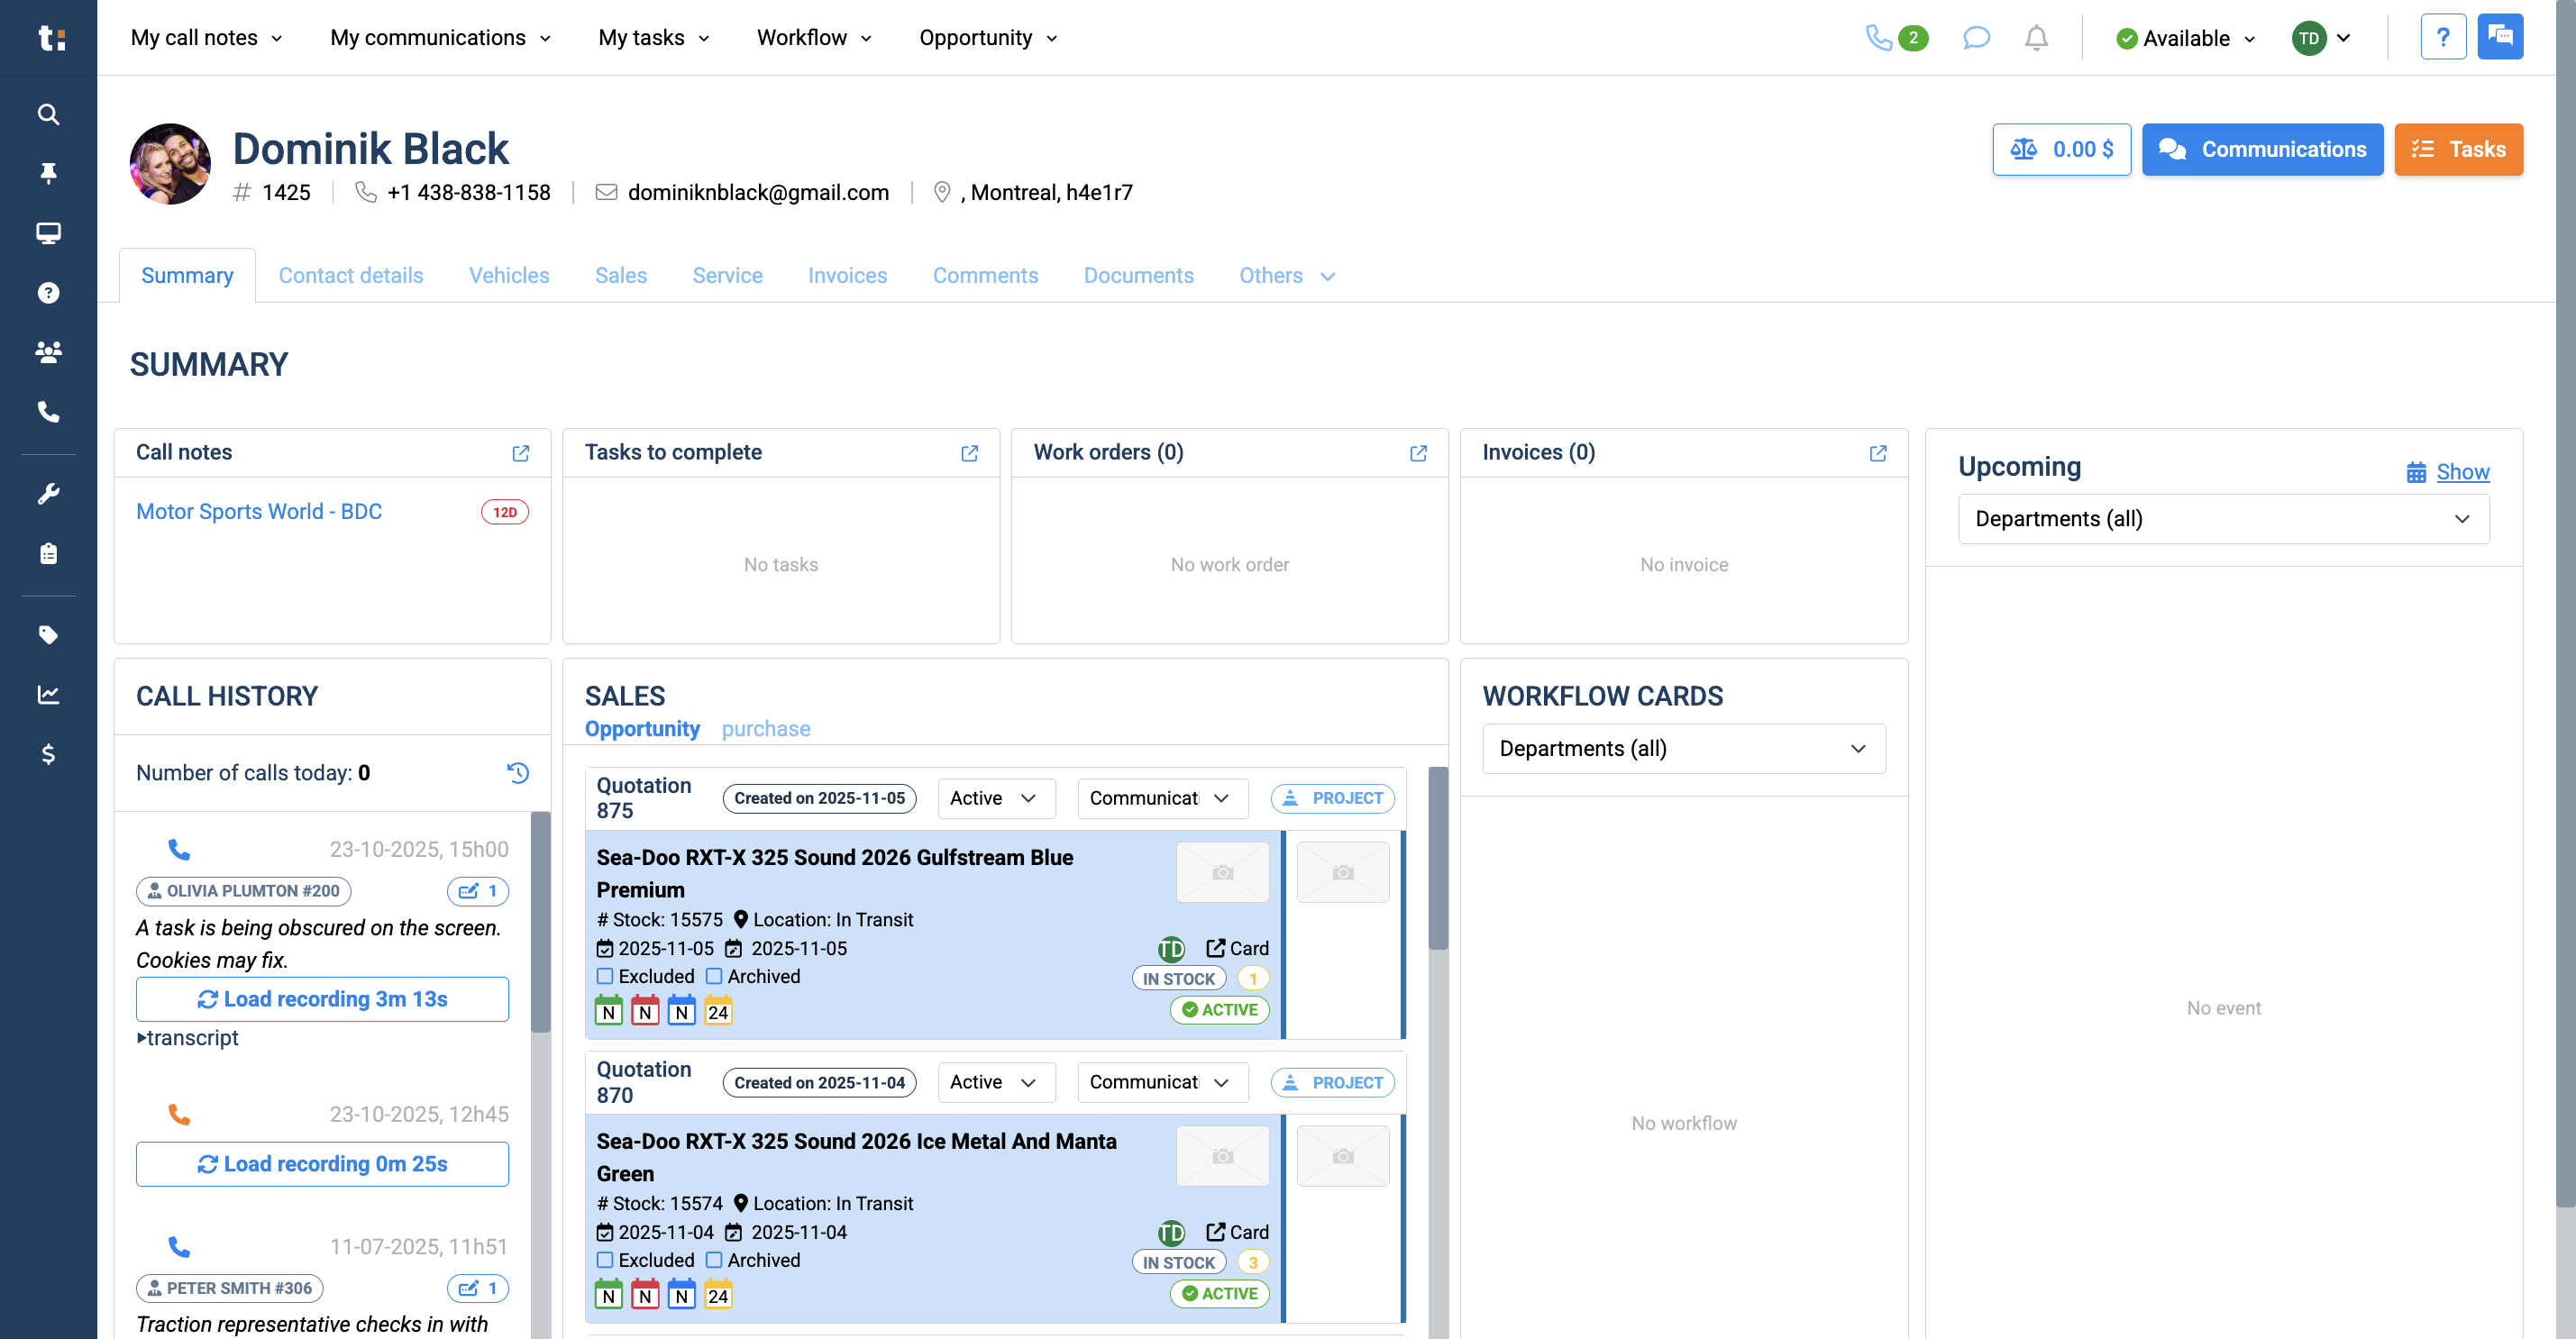The width and height of the screenshot is (2576, 1339).
Task: Refresh the call history clock icon
Action: (x=518, y=772)
